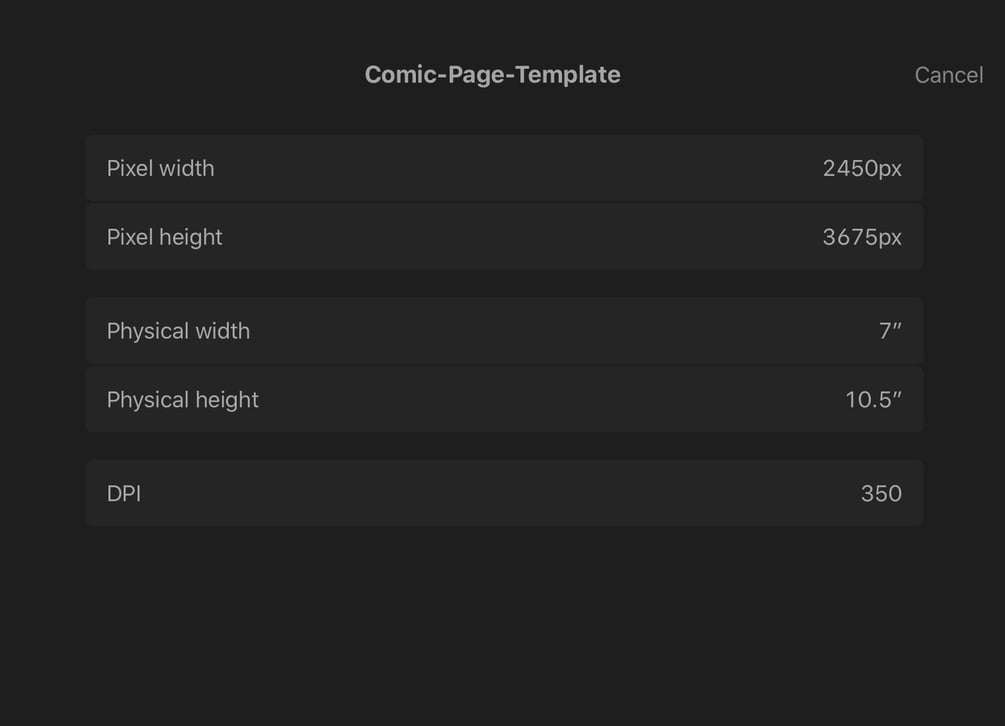This screenshot has height=726, width=1005.
Task: Select the middle of the Pixel height row
Action: coord(504,237)
